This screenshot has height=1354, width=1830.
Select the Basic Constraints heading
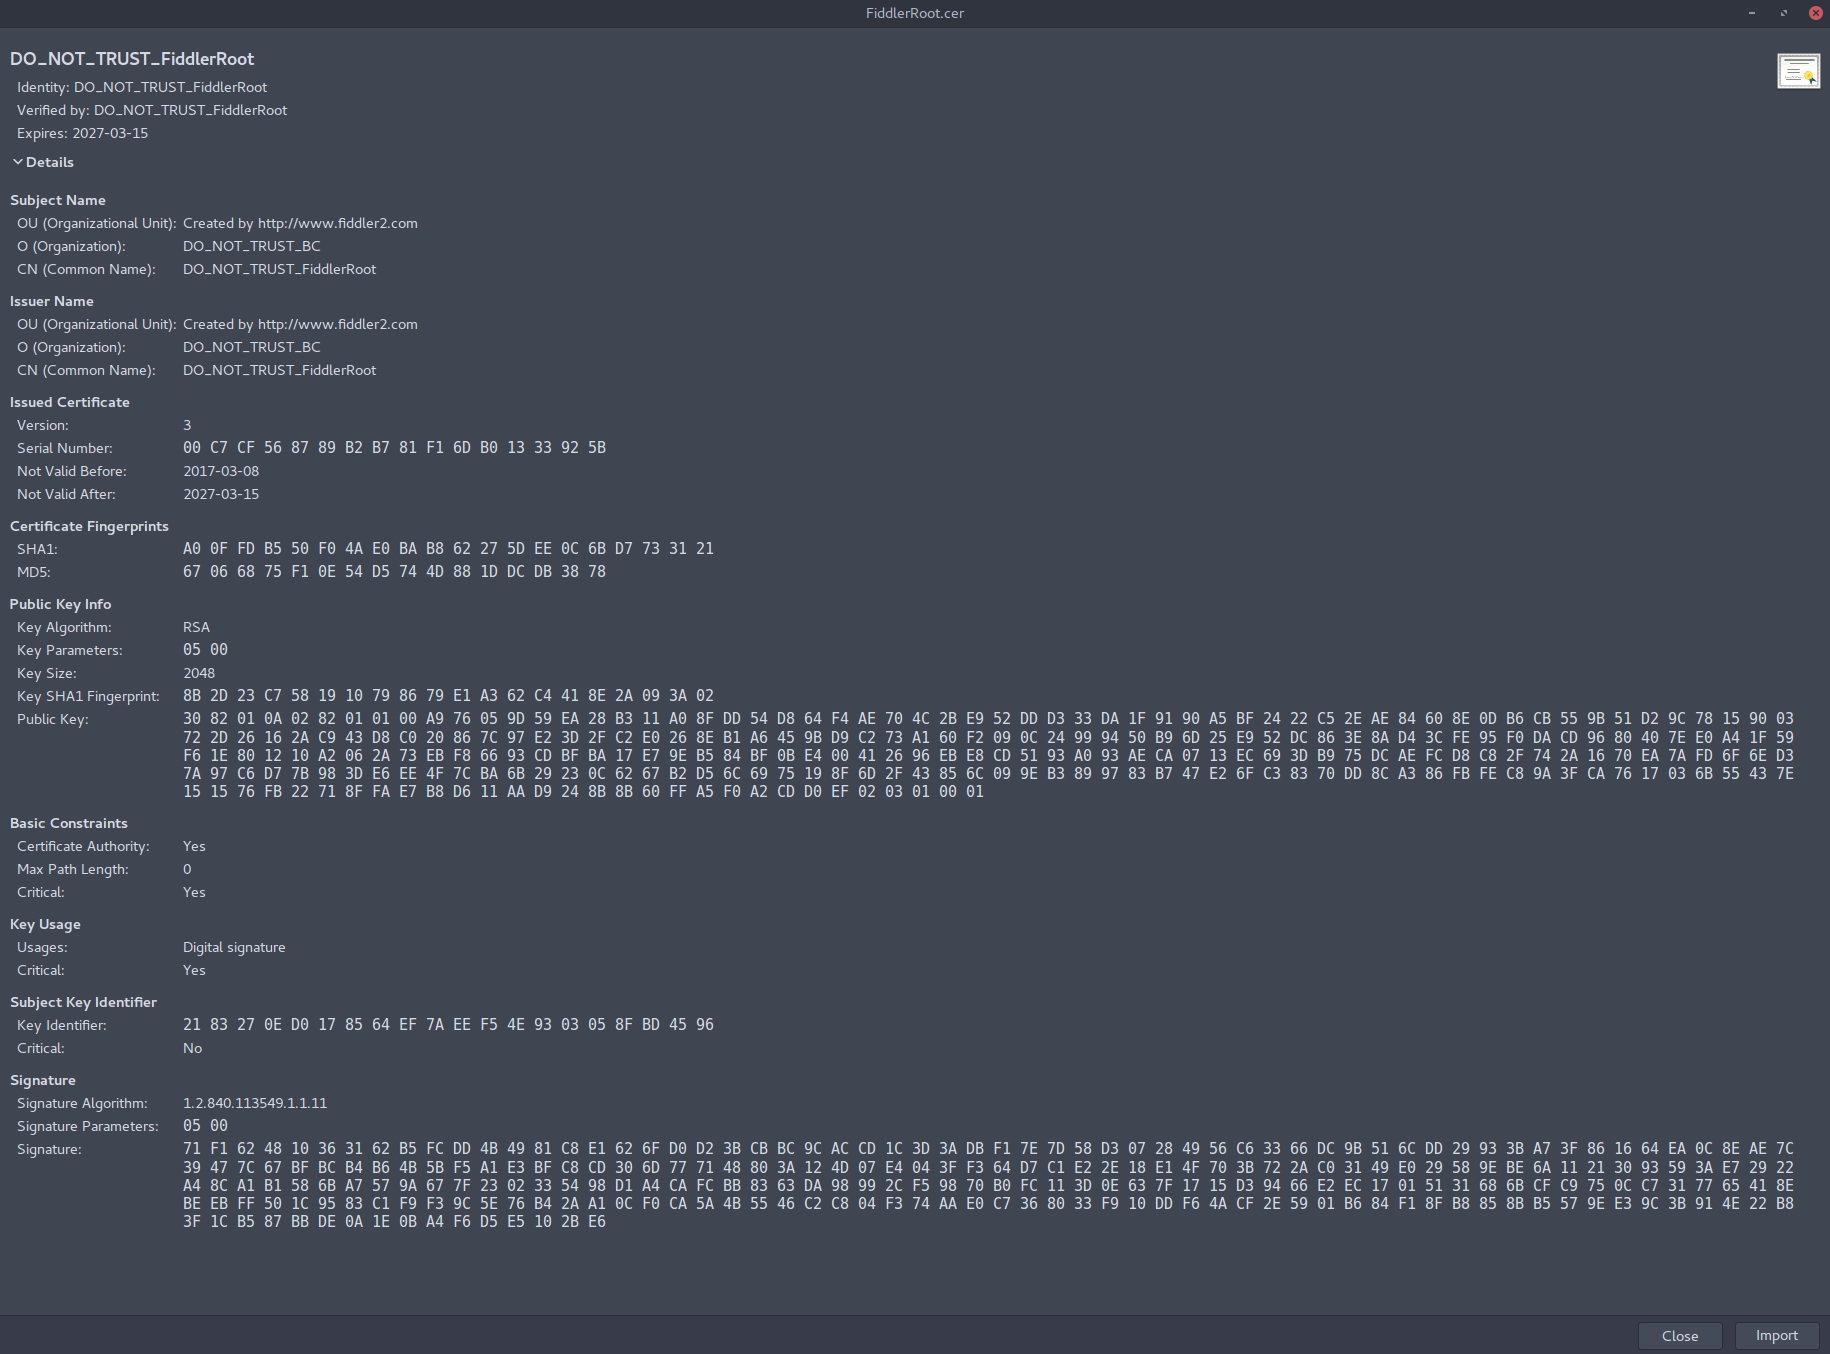(x=69, y=823)
